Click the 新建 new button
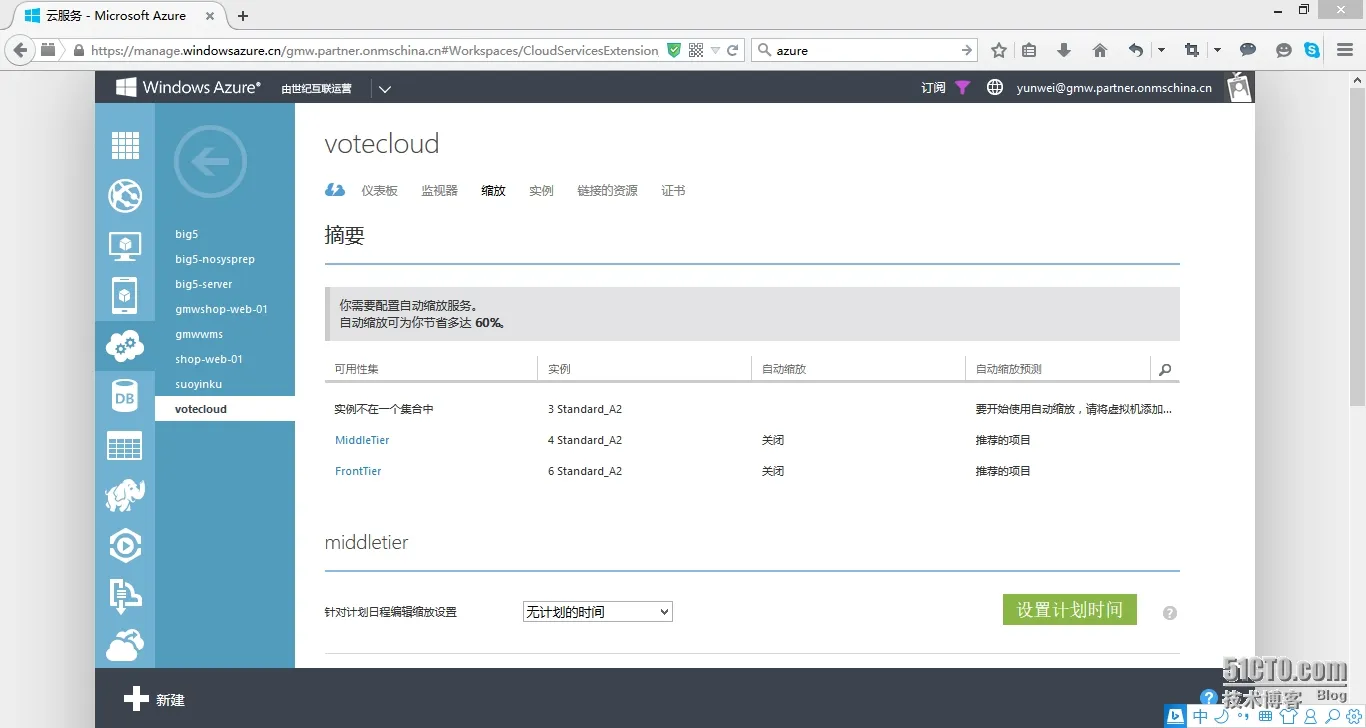Viewport: 1366px width, 728px height. click(154, 700)
